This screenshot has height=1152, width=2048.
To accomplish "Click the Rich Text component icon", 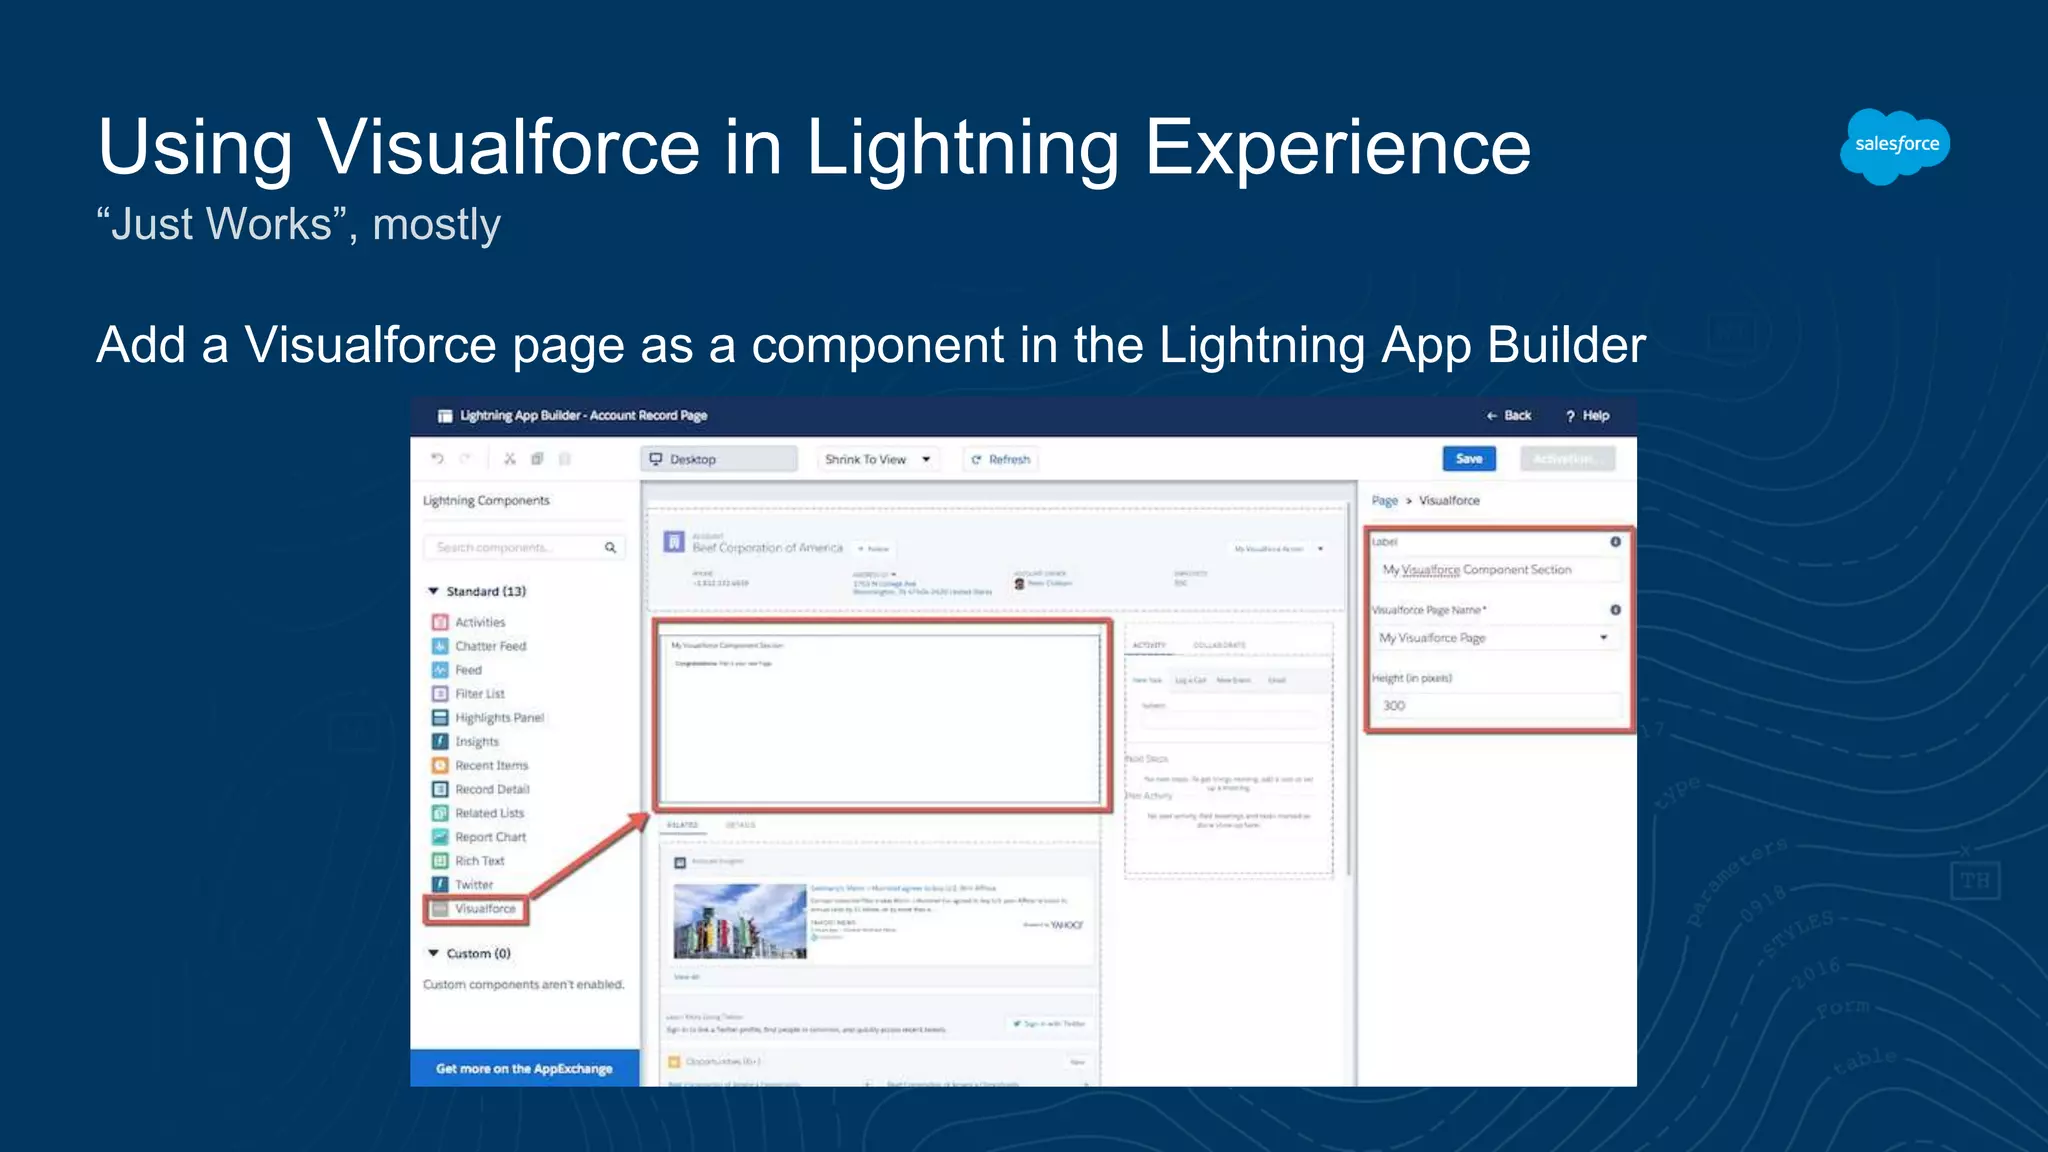I will [x=440, y=860].
